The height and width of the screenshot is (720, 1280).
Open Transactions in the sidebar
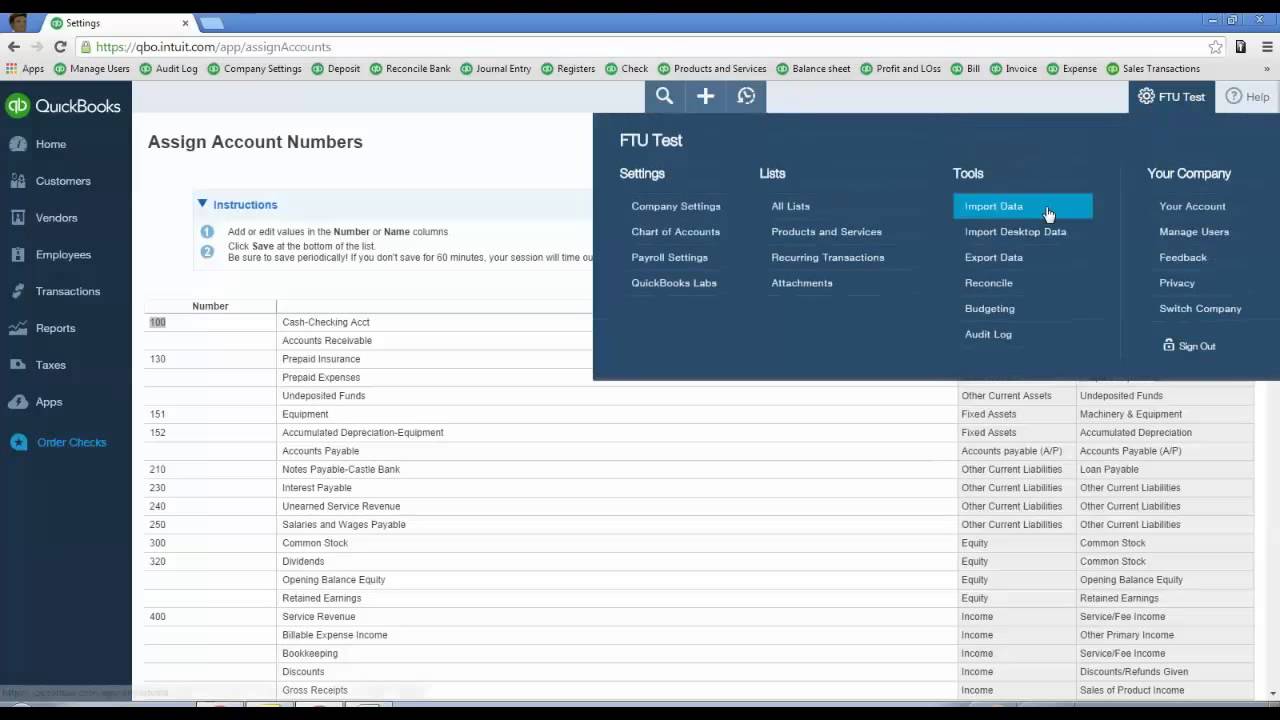pos(67,291)
